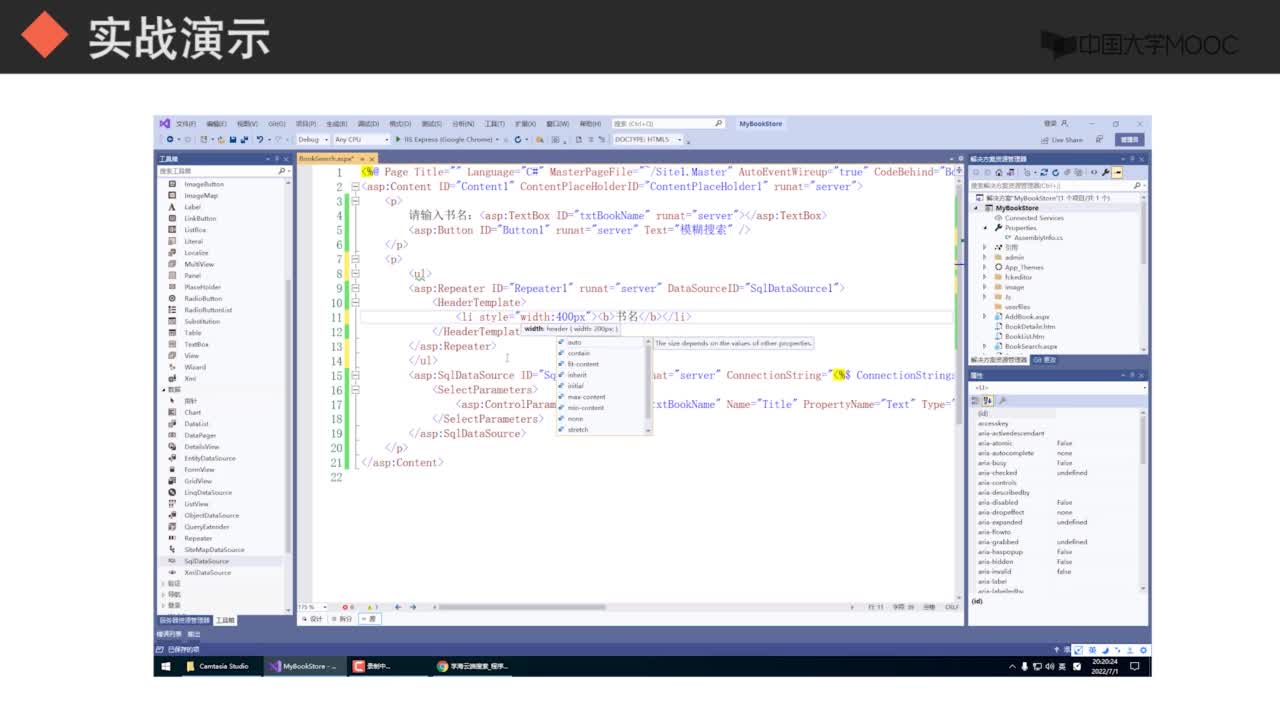Select the Wizard toolbox icon
The height and width of the screenshot is (720, 1280).
[x=173, y=367]
